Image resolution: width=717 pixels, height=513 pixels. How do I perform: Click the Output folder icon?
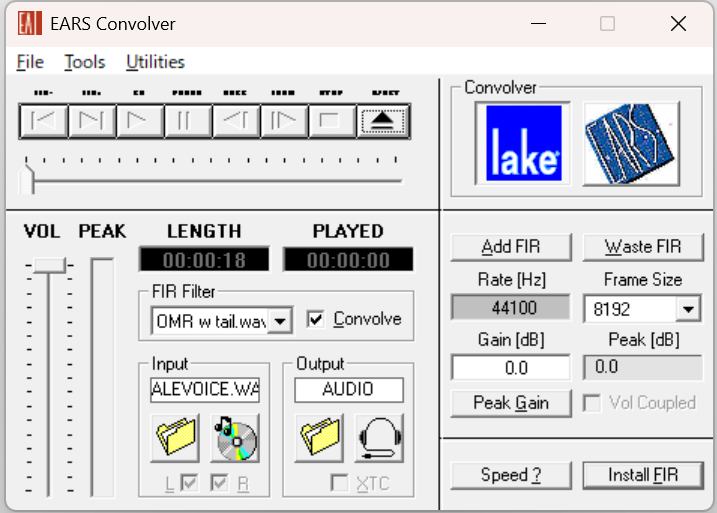pyautogui.click(x=318, y=438)
